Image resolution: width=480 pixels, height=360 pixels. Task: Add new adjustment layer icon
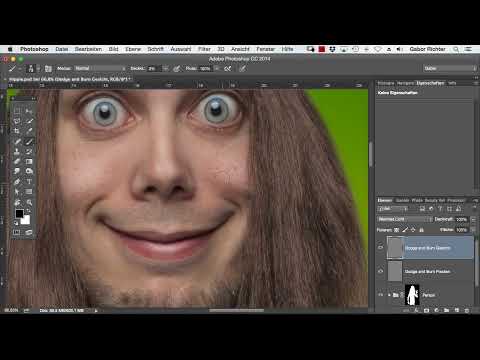(x=436, y=310)
